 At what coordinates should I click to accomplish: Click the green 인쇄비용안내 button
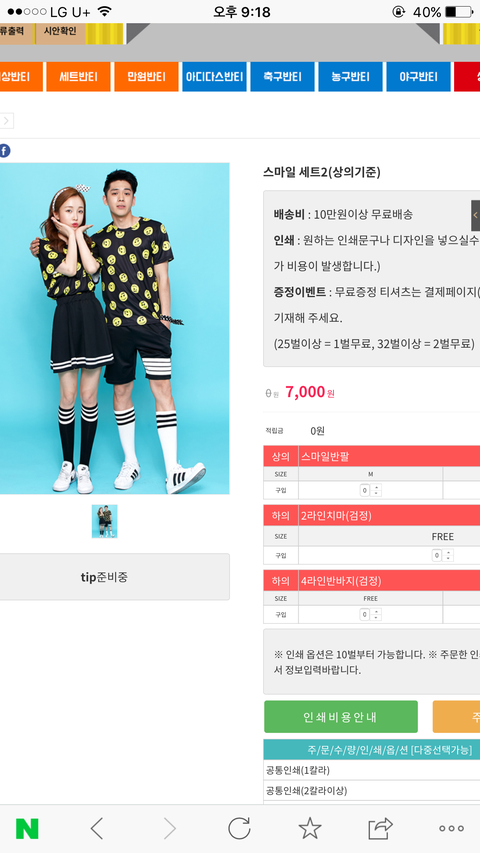[x=341, y=717]
